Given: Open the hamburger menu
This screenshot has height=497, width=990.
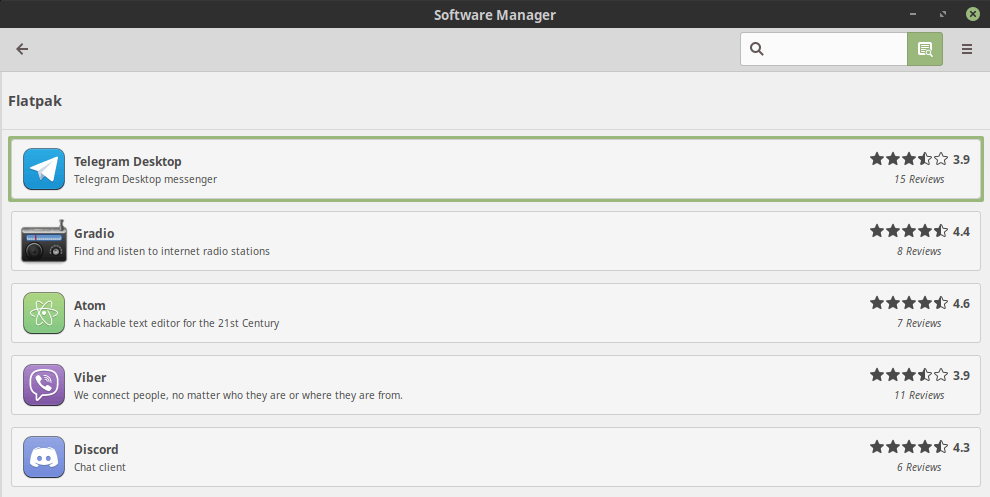Looking at the screenshot, I should pyautogui.click(x=967, y=49).
